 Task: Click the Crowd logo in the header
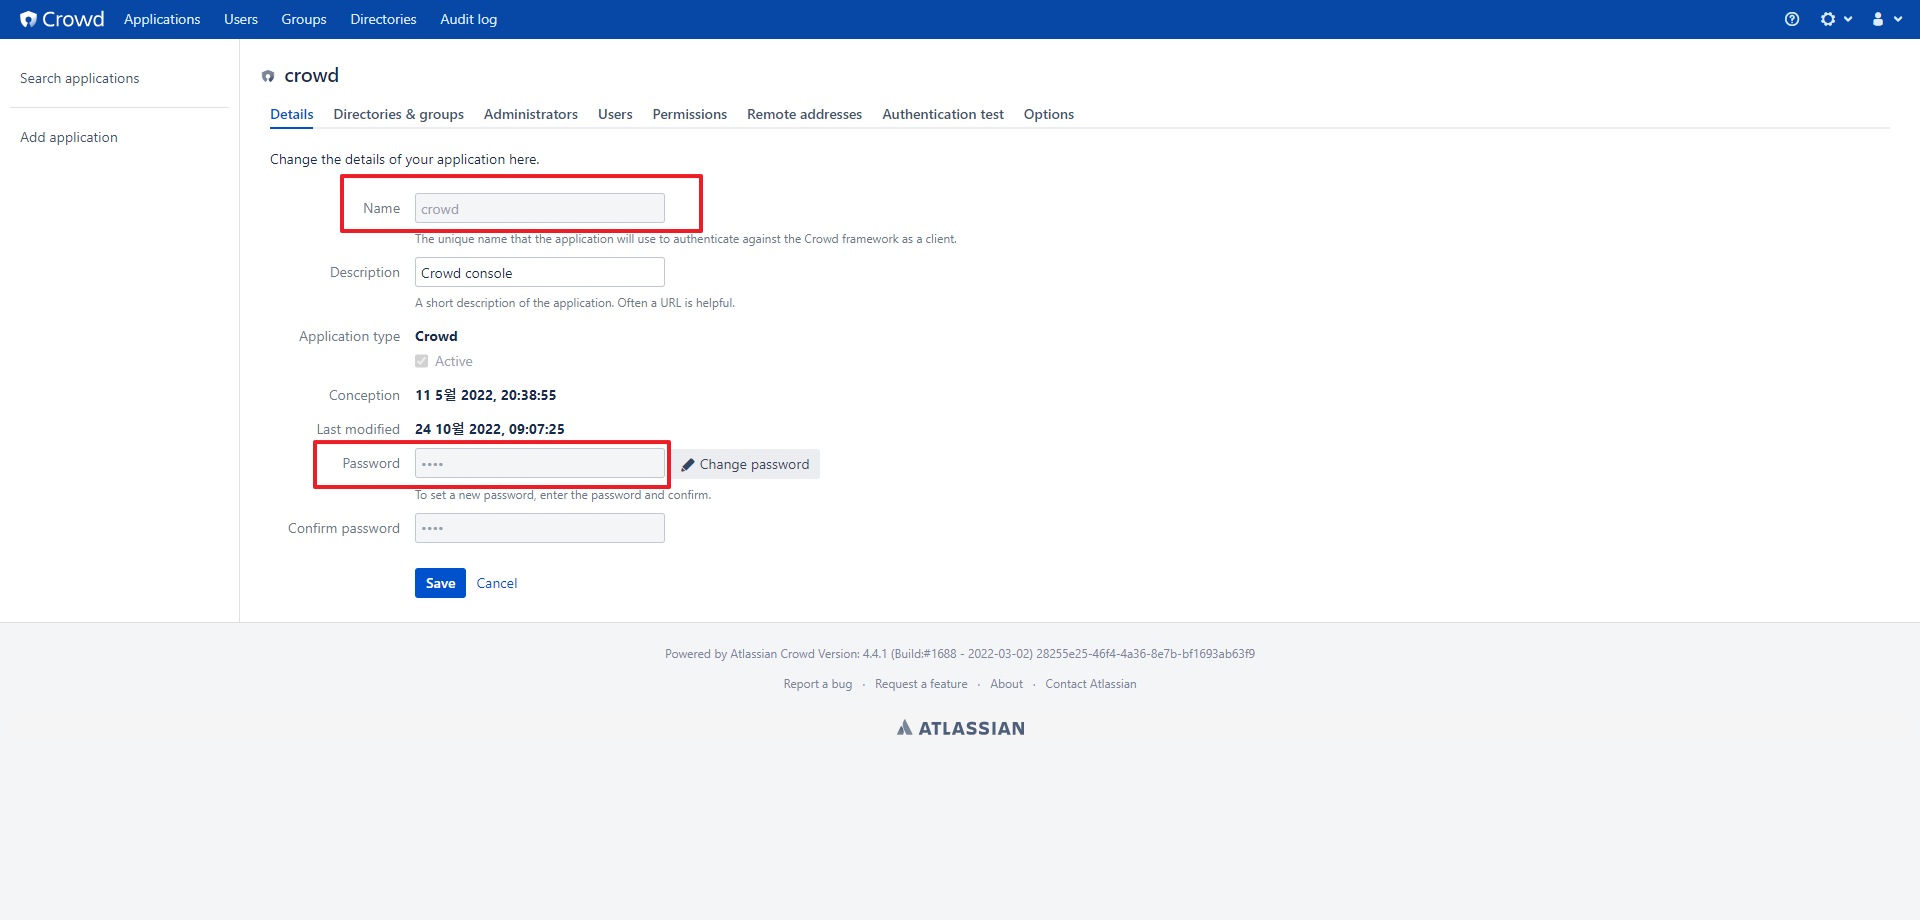62,19
